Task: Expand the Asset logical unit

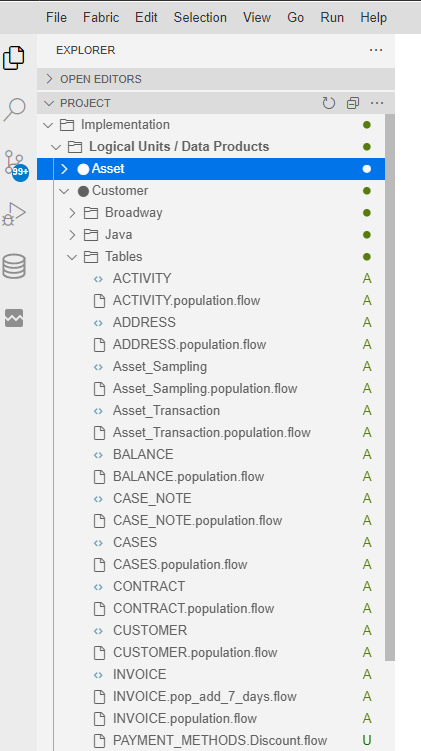Action: [65, 169]
